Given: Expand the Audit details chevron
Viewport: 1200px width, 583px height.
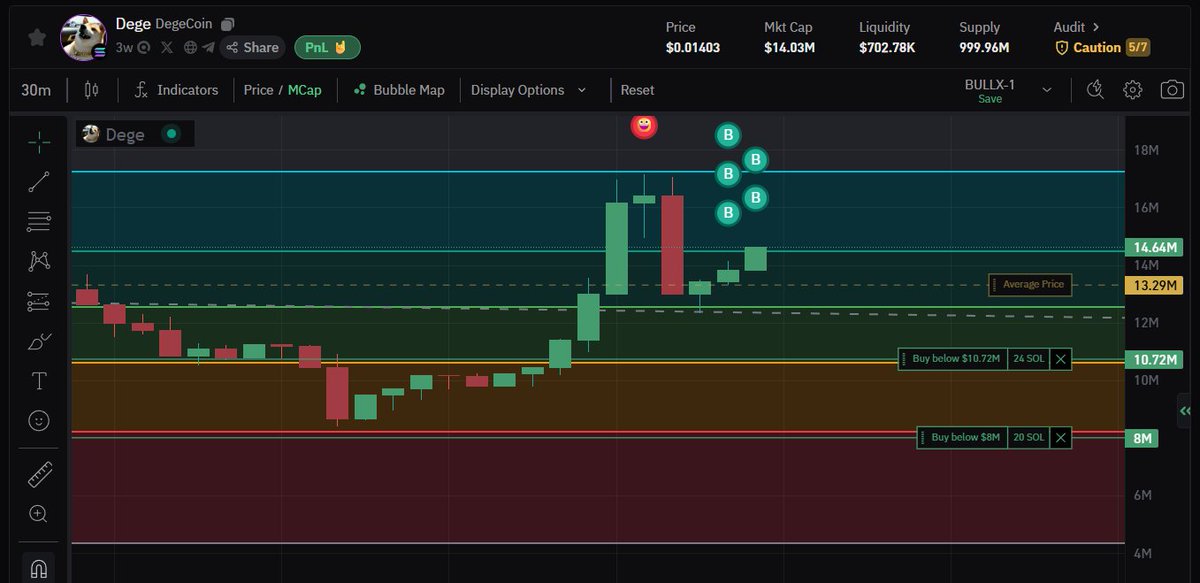Looking at the screenshot, I should tap(1096, 27).
